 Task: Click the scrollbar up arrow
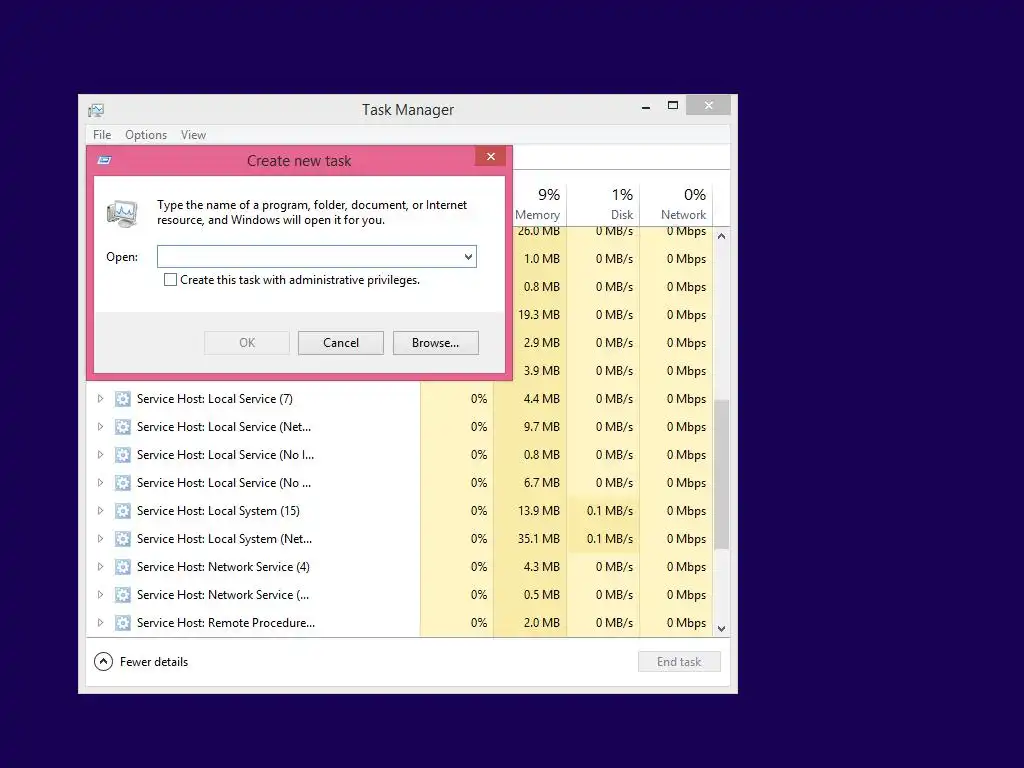(x=722, y=236)
